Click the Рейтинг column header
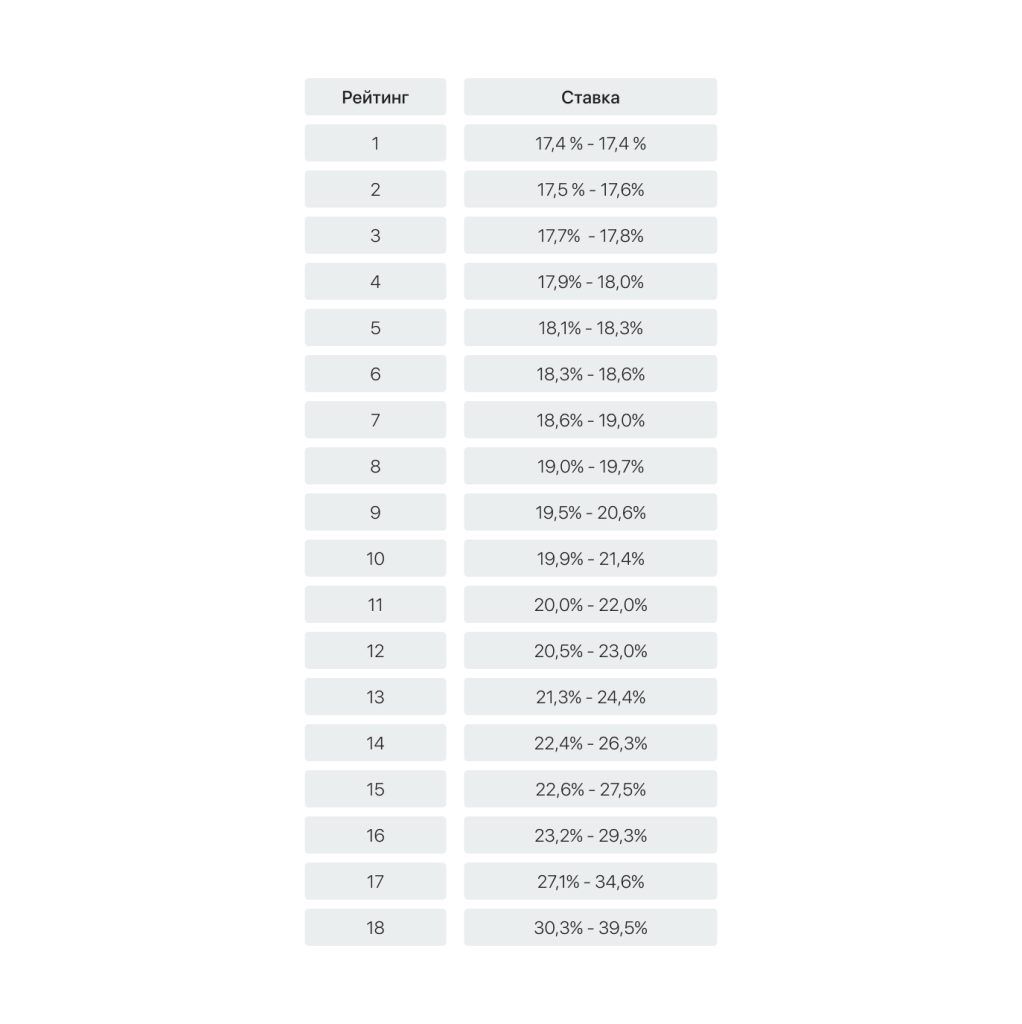Screen dimensions: 1022x1024 (375, 97)
